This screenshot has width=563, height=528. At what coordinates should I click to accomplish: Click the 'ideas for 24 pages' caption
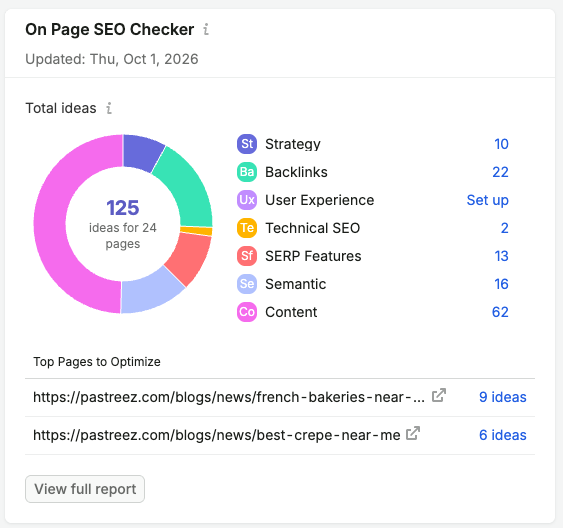point(123,235)
